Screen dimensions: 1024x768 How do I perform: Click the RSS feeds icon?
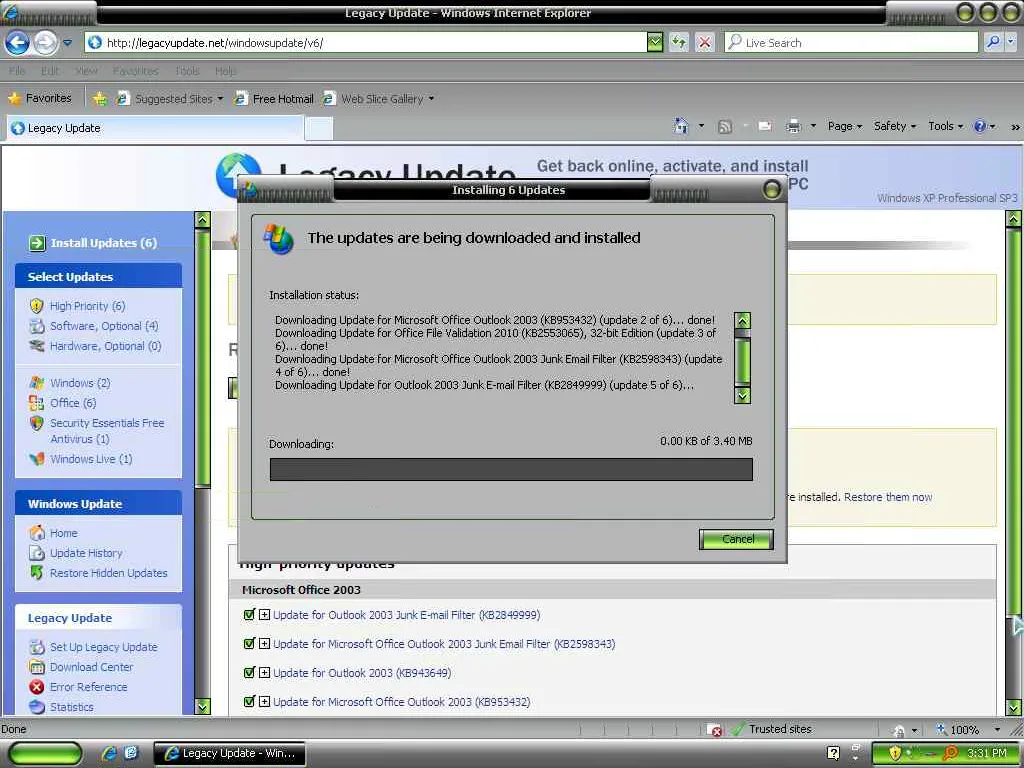724,127
